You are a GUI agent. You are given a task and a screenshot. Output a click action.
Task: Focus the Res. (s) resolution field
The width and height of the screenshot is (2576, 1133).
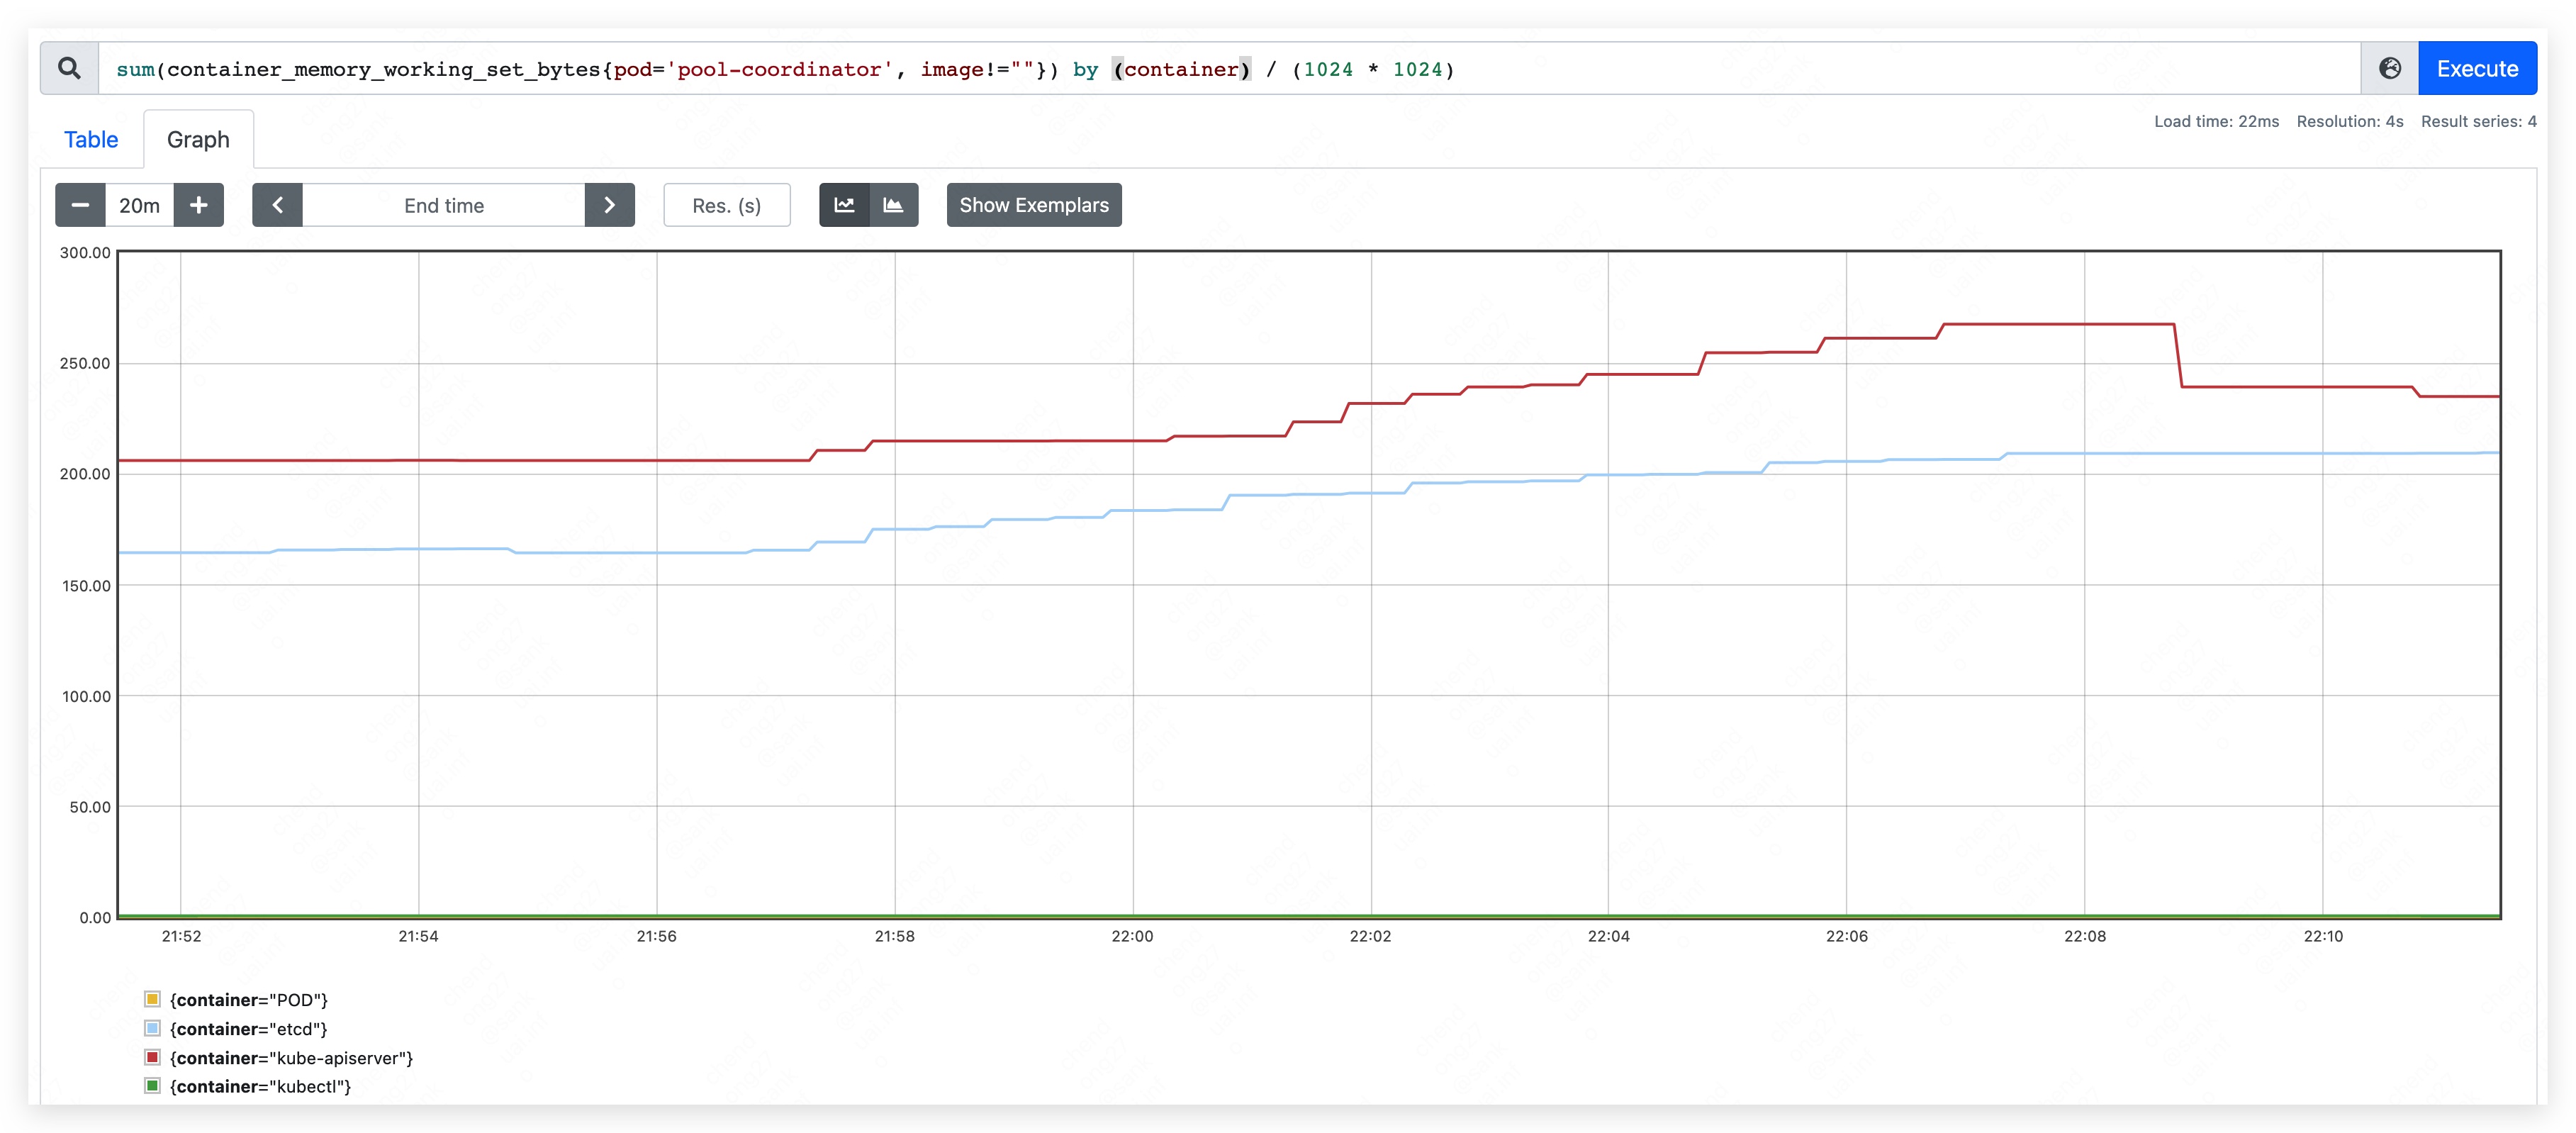click(x=727, y=205)
